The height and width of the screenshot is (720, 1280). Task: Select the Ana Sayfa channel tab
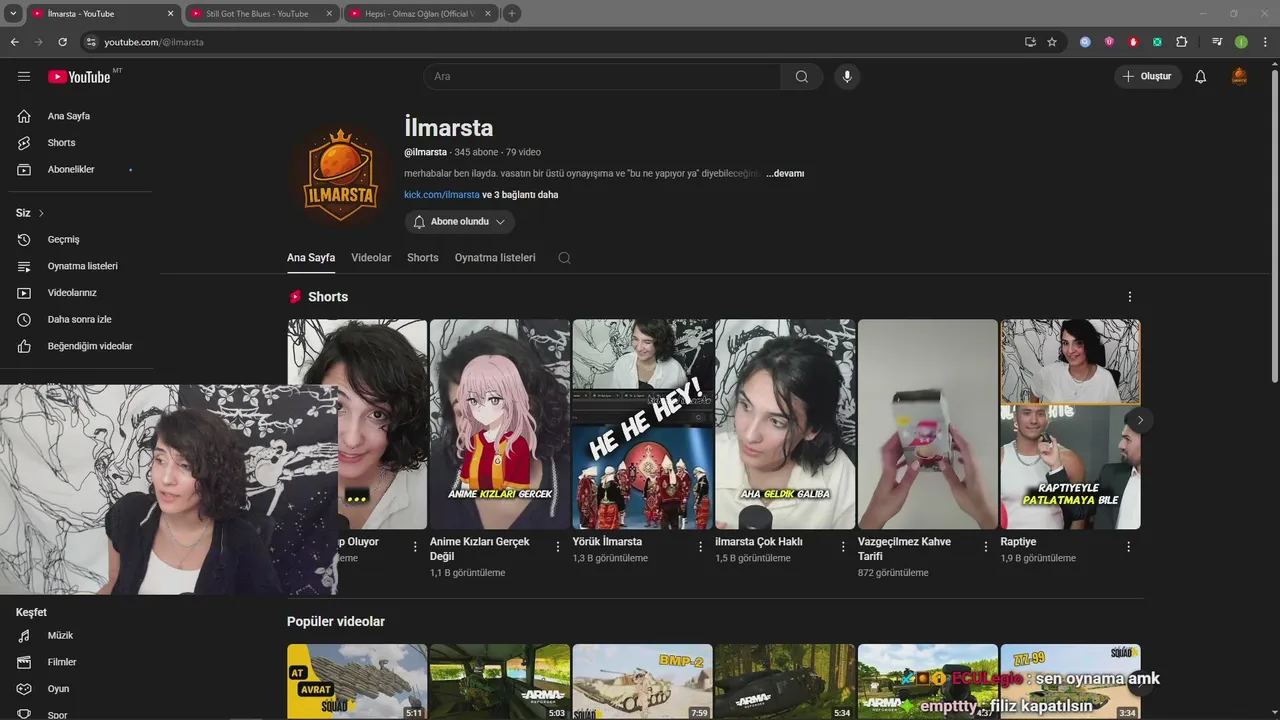pos(311,258)
